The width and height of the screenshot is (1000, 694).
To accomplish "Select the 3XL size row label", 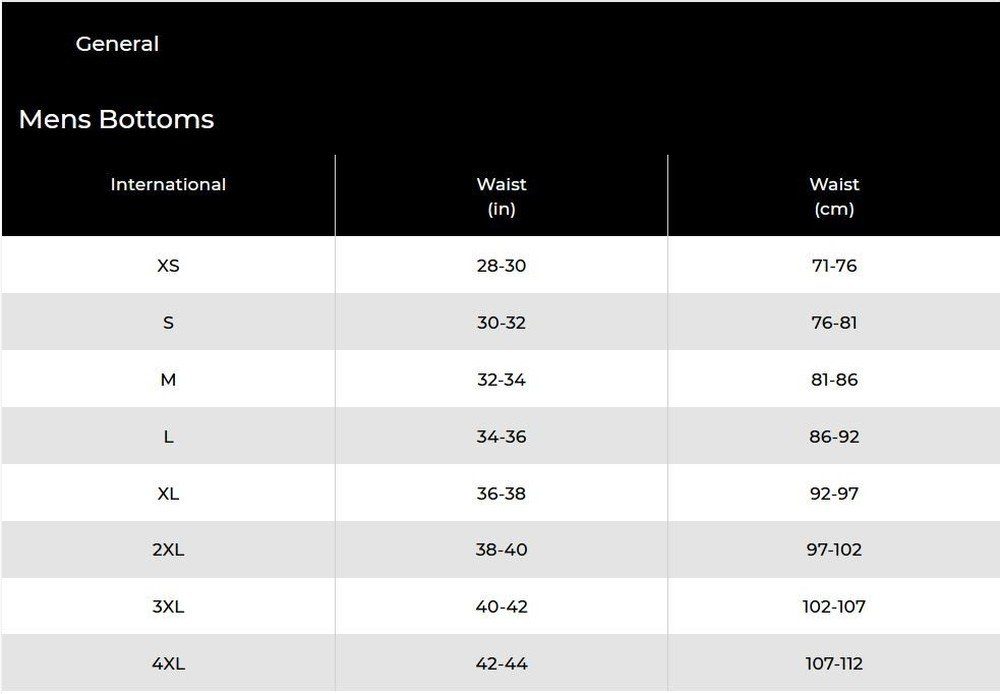I will coord(168,607).
